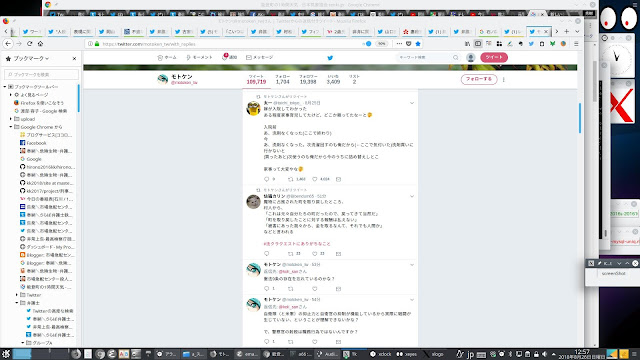Select the リスト count tab 2
The height and width of the screenshot is (360, 640).
point(354,80)
